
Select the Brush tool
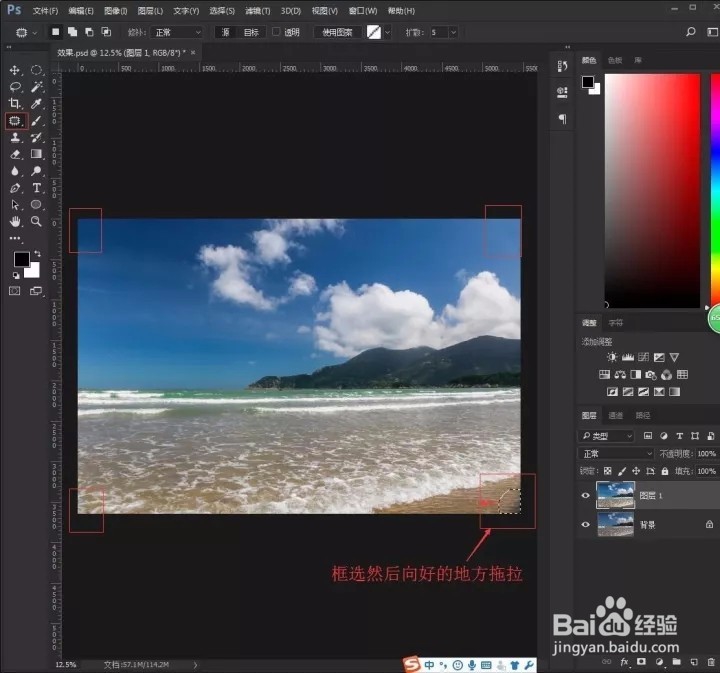tap(36, 121)
